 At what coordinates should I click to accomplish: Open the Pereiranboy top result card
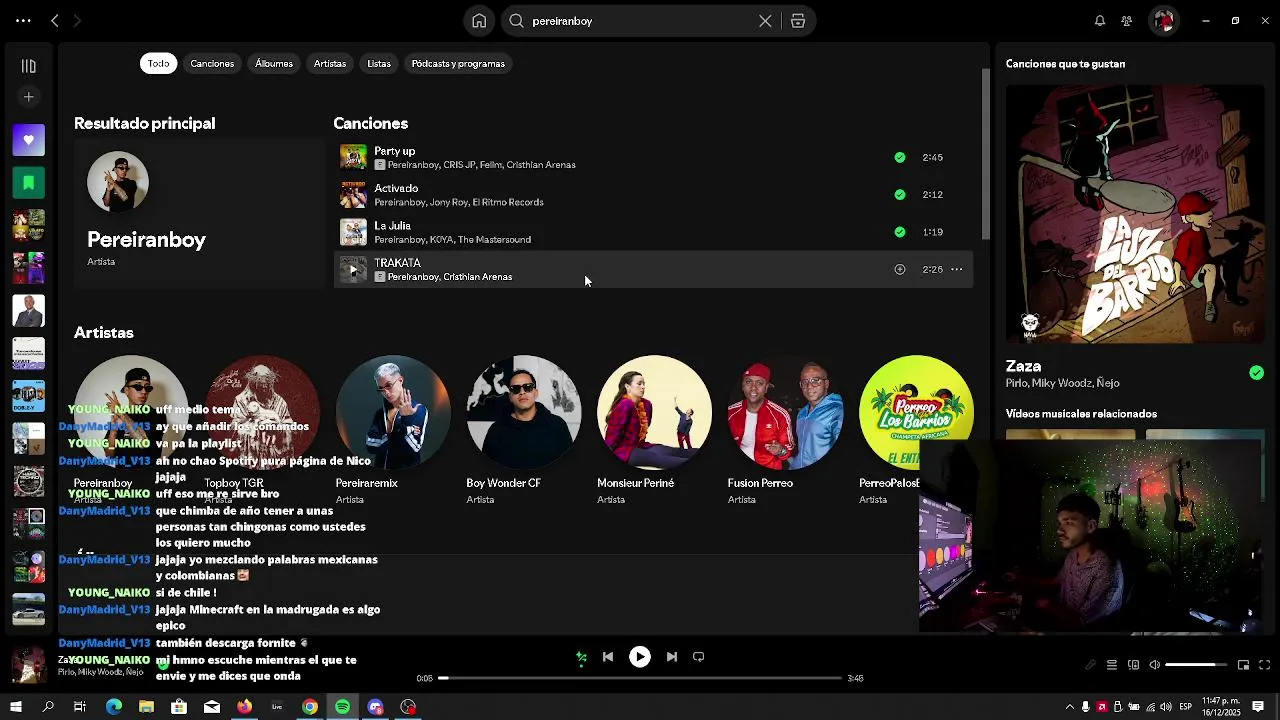pyautogui.click(x=199, y=213)
